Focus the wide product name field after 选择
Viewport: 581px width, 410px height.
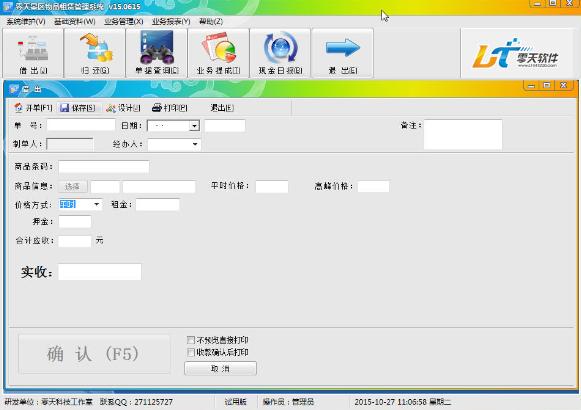click(x=159, y=186)
